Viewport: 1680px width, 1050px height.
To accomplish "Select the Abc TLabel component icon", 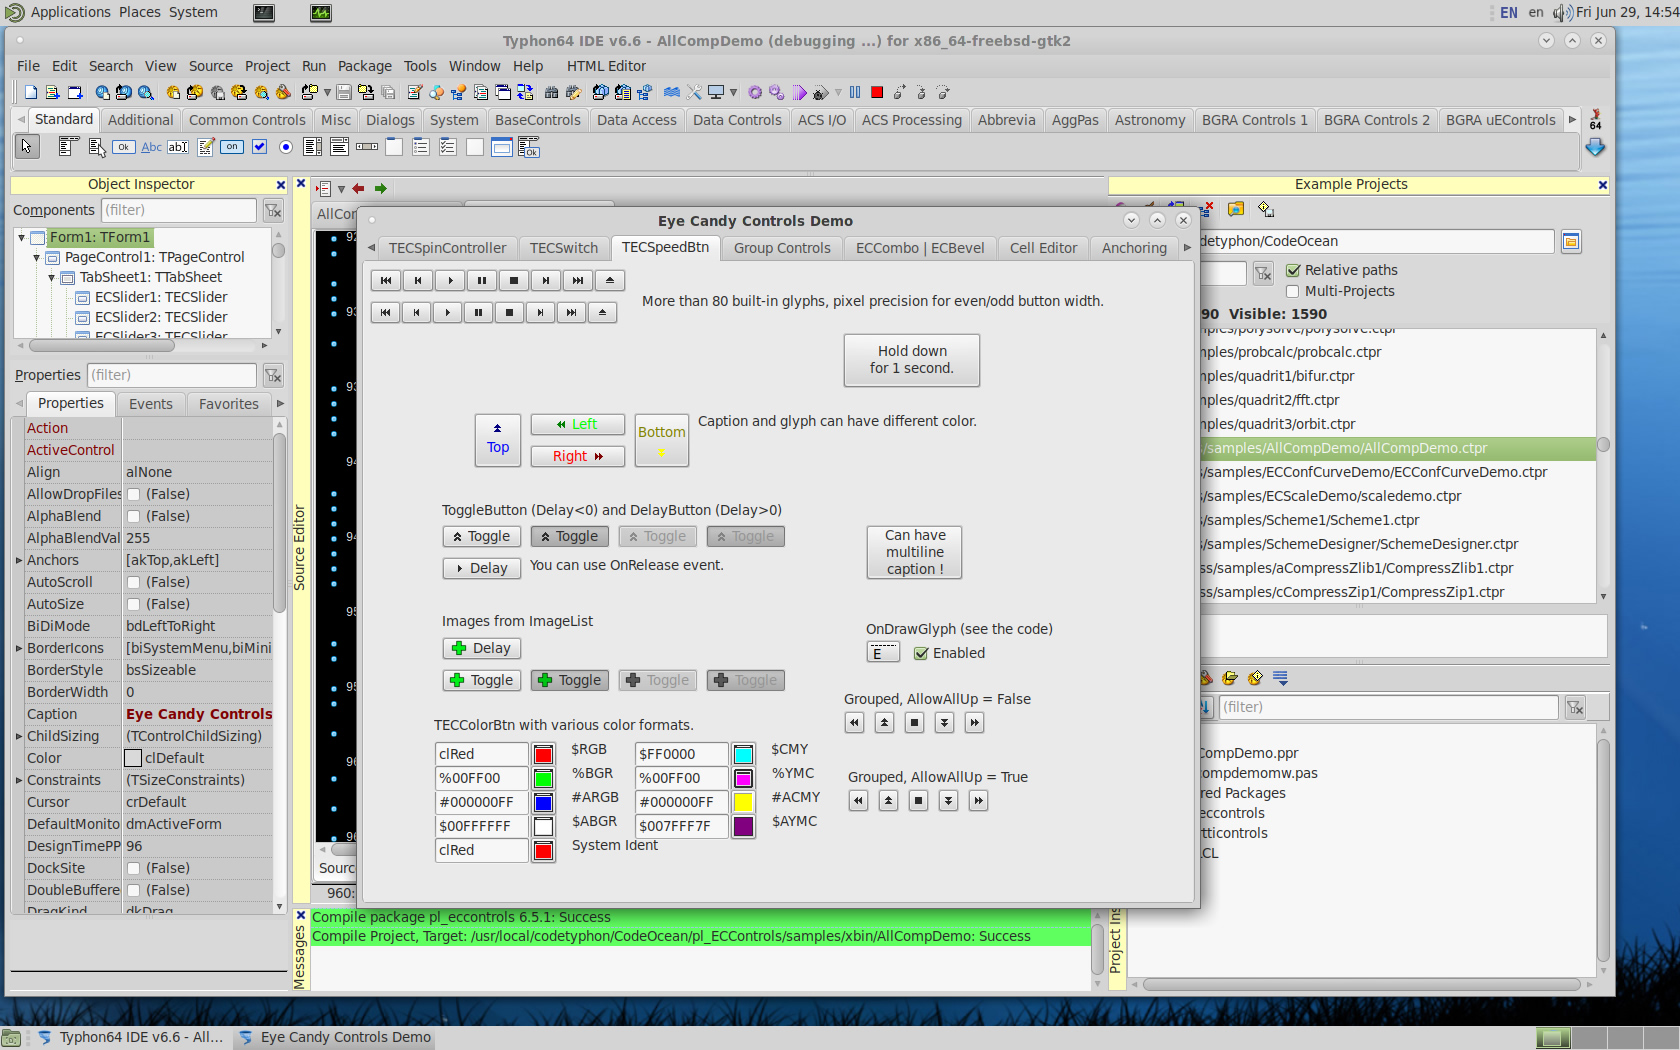I will tap(151, 147).
